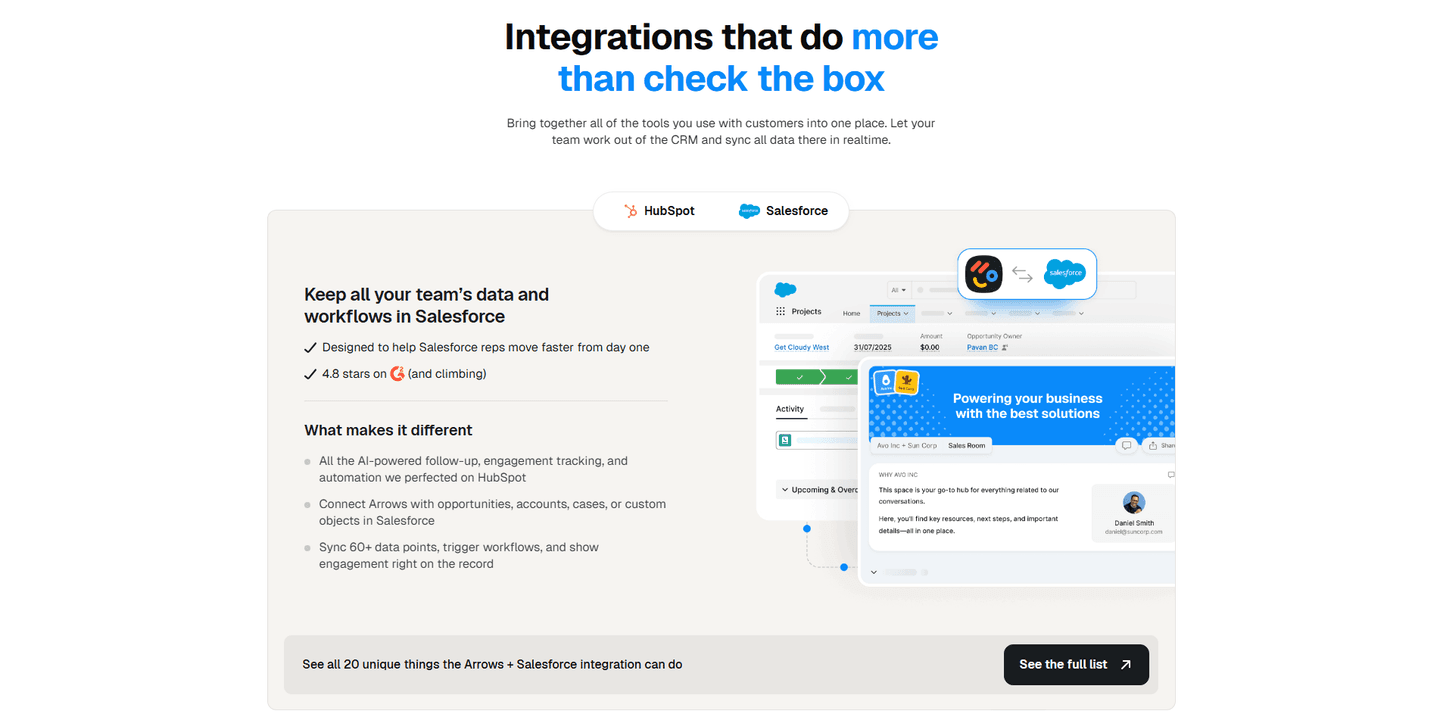Switch to the Salesforce integration tab
Screen dimensions: 1440x711
783,211
